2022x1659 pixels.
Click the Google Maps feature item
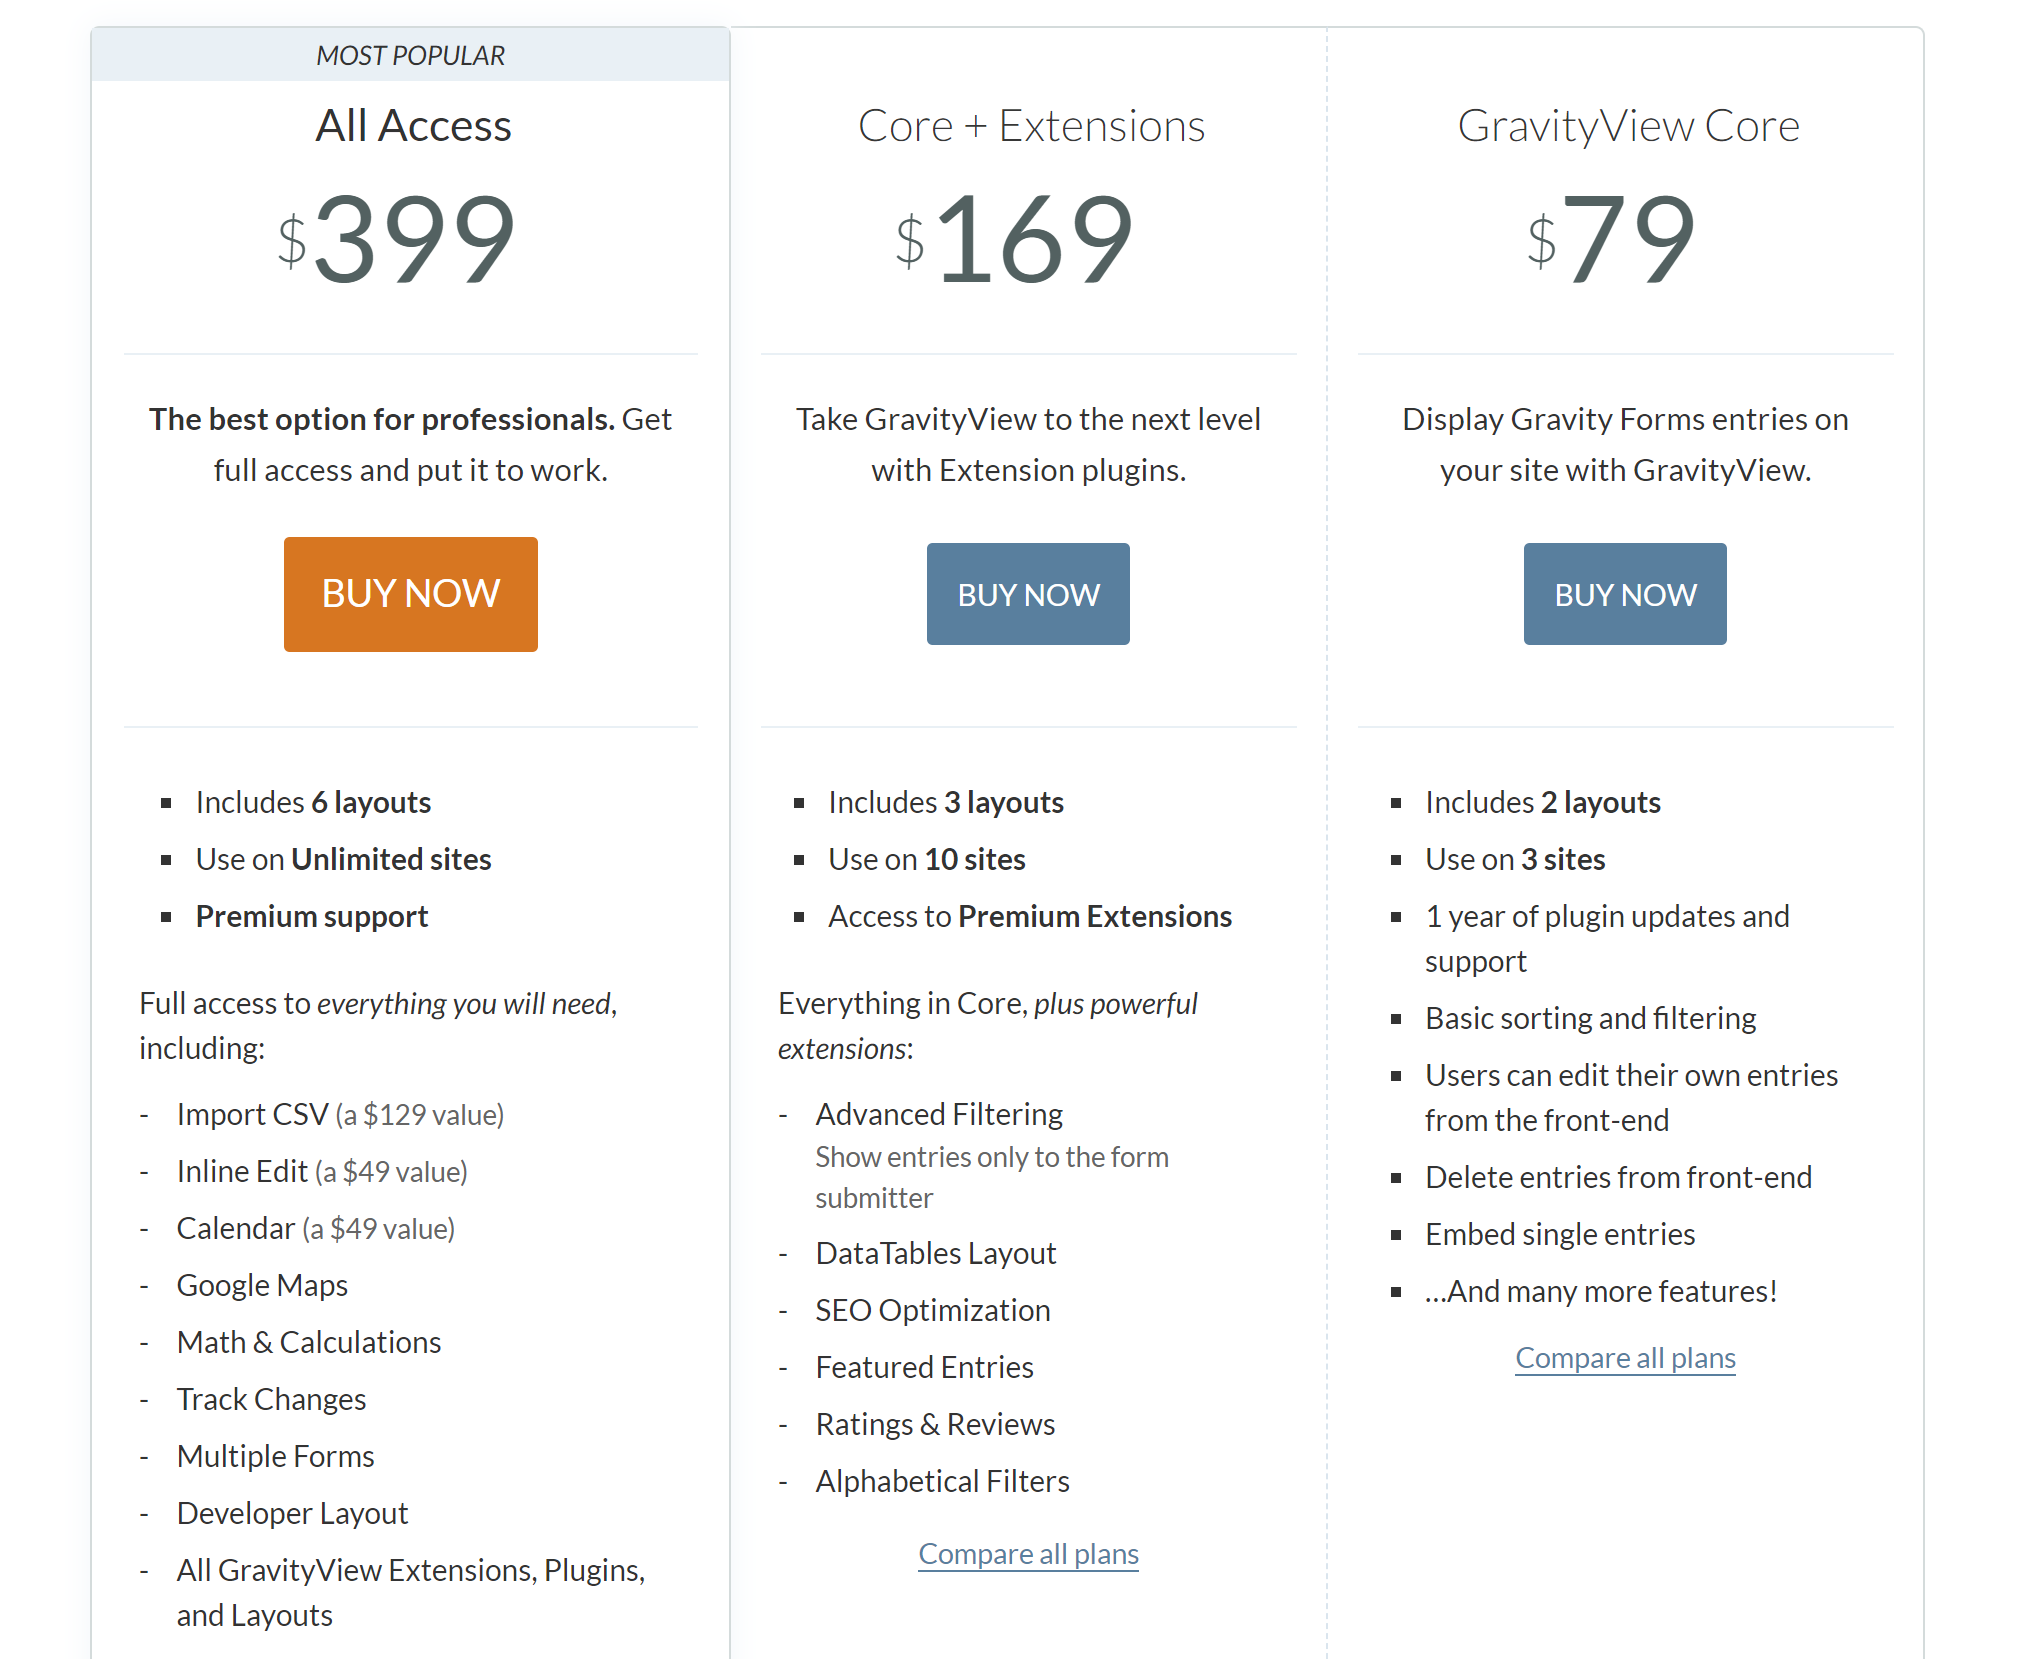click(260, 1285)
